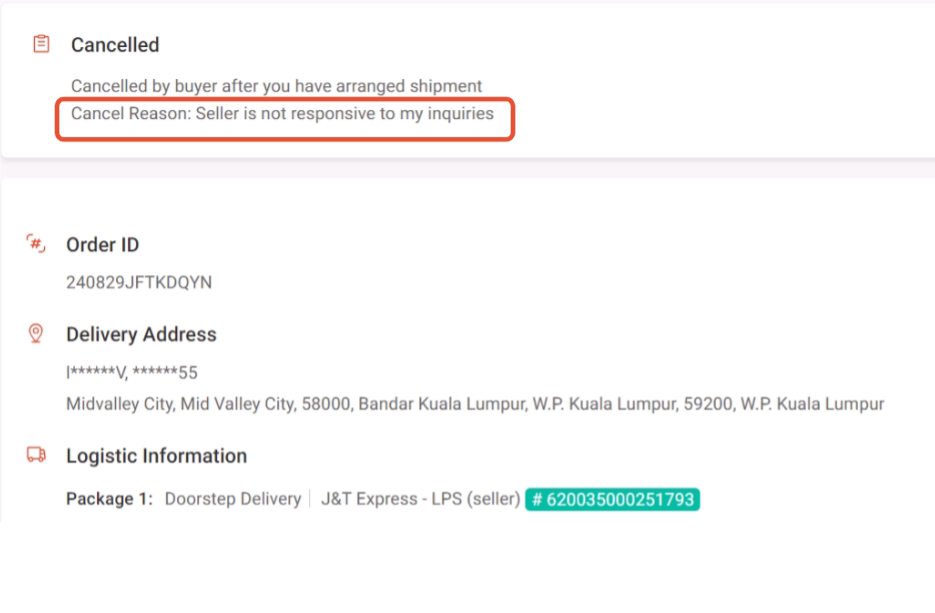Click the Order ID hashtag icon
935x613 pixels.
click(36, 244)
